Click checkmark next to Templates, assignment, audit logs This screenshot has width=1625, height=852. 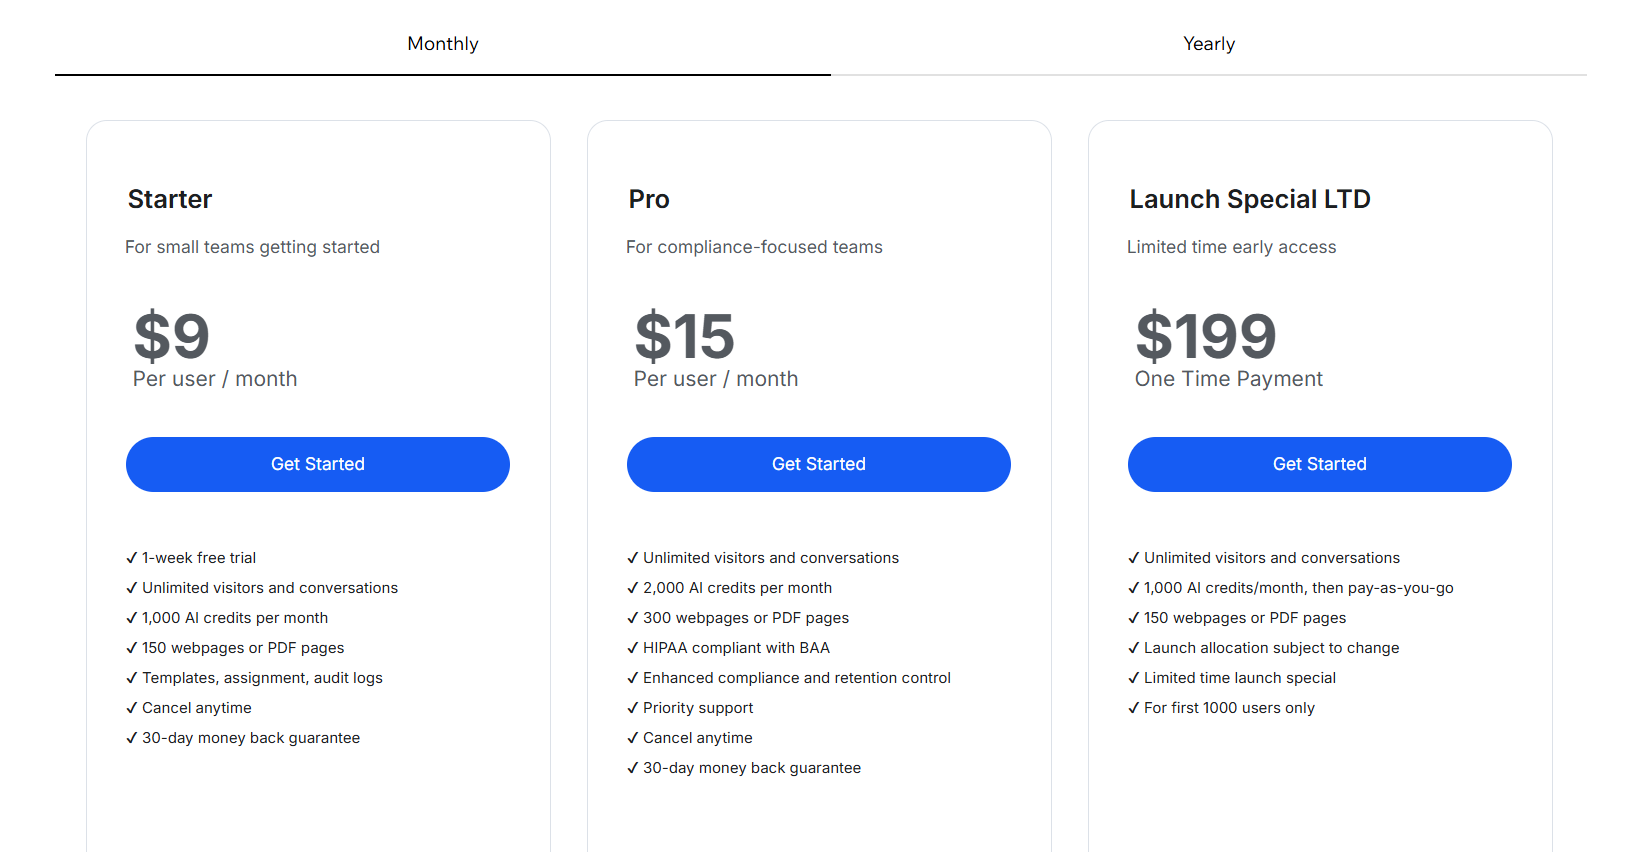132,678
